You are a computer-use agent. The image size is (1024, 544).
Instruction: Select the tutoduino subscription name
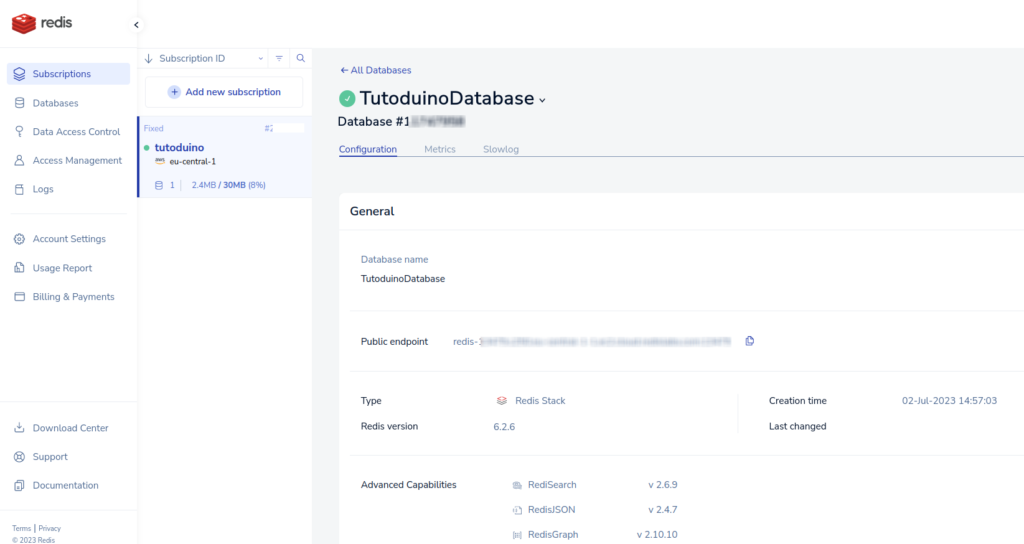point(179,148)
